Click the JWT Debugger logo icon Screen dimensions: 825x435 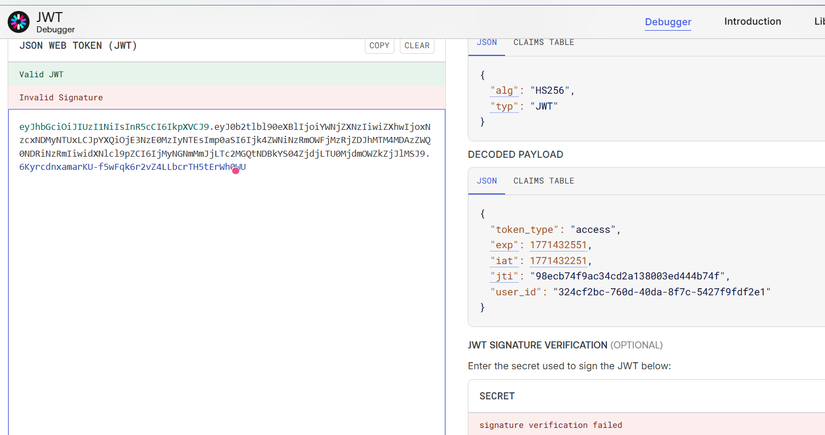pos(19,22)
